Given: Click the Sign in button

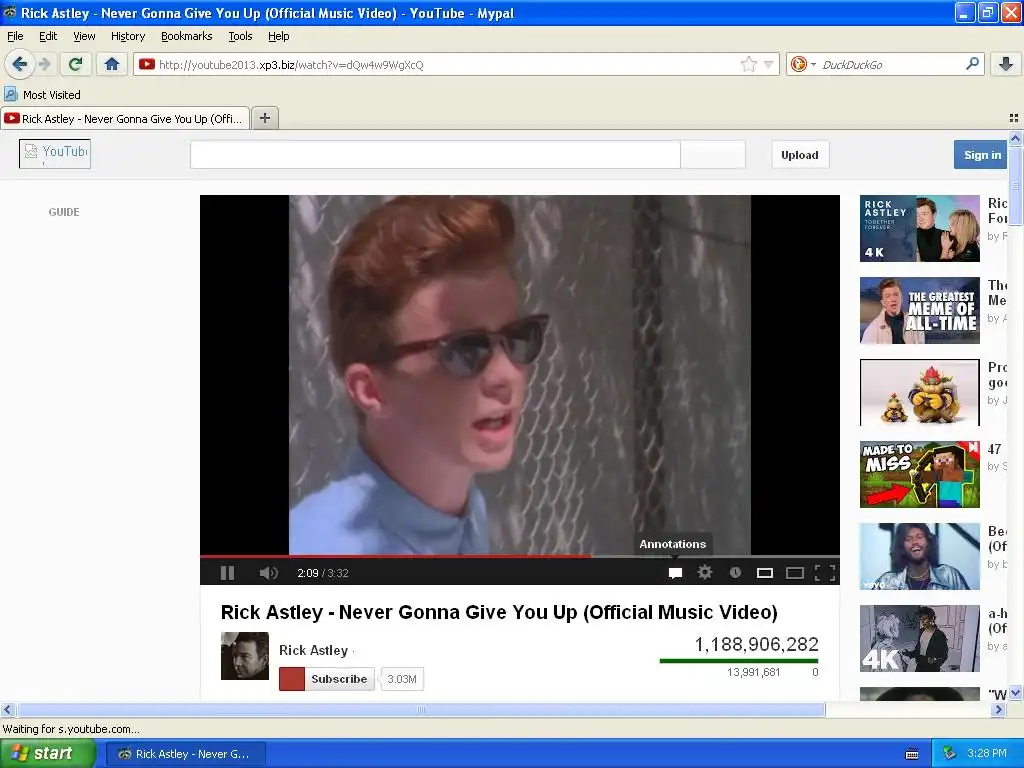Looking at the screenshot, I should click(x=982, y=155).
